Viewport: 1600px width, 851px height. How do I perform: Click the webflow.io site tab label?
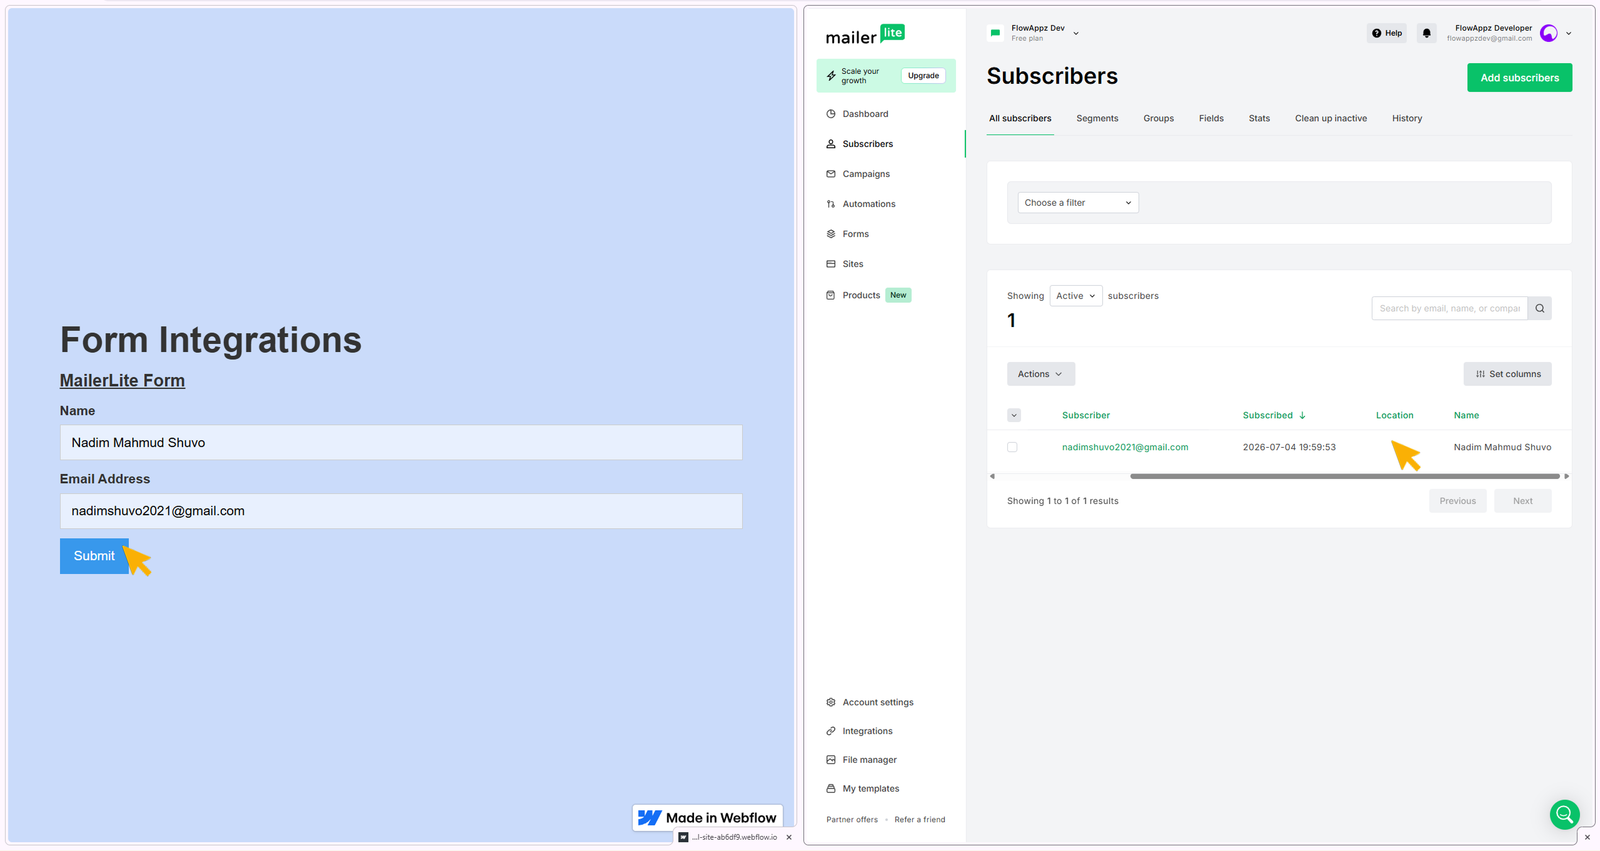click(x=730, y=838)
